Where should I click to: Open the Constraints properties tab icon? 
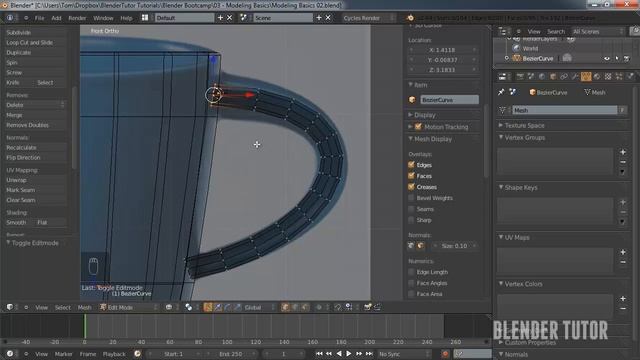tap(564, 76)
